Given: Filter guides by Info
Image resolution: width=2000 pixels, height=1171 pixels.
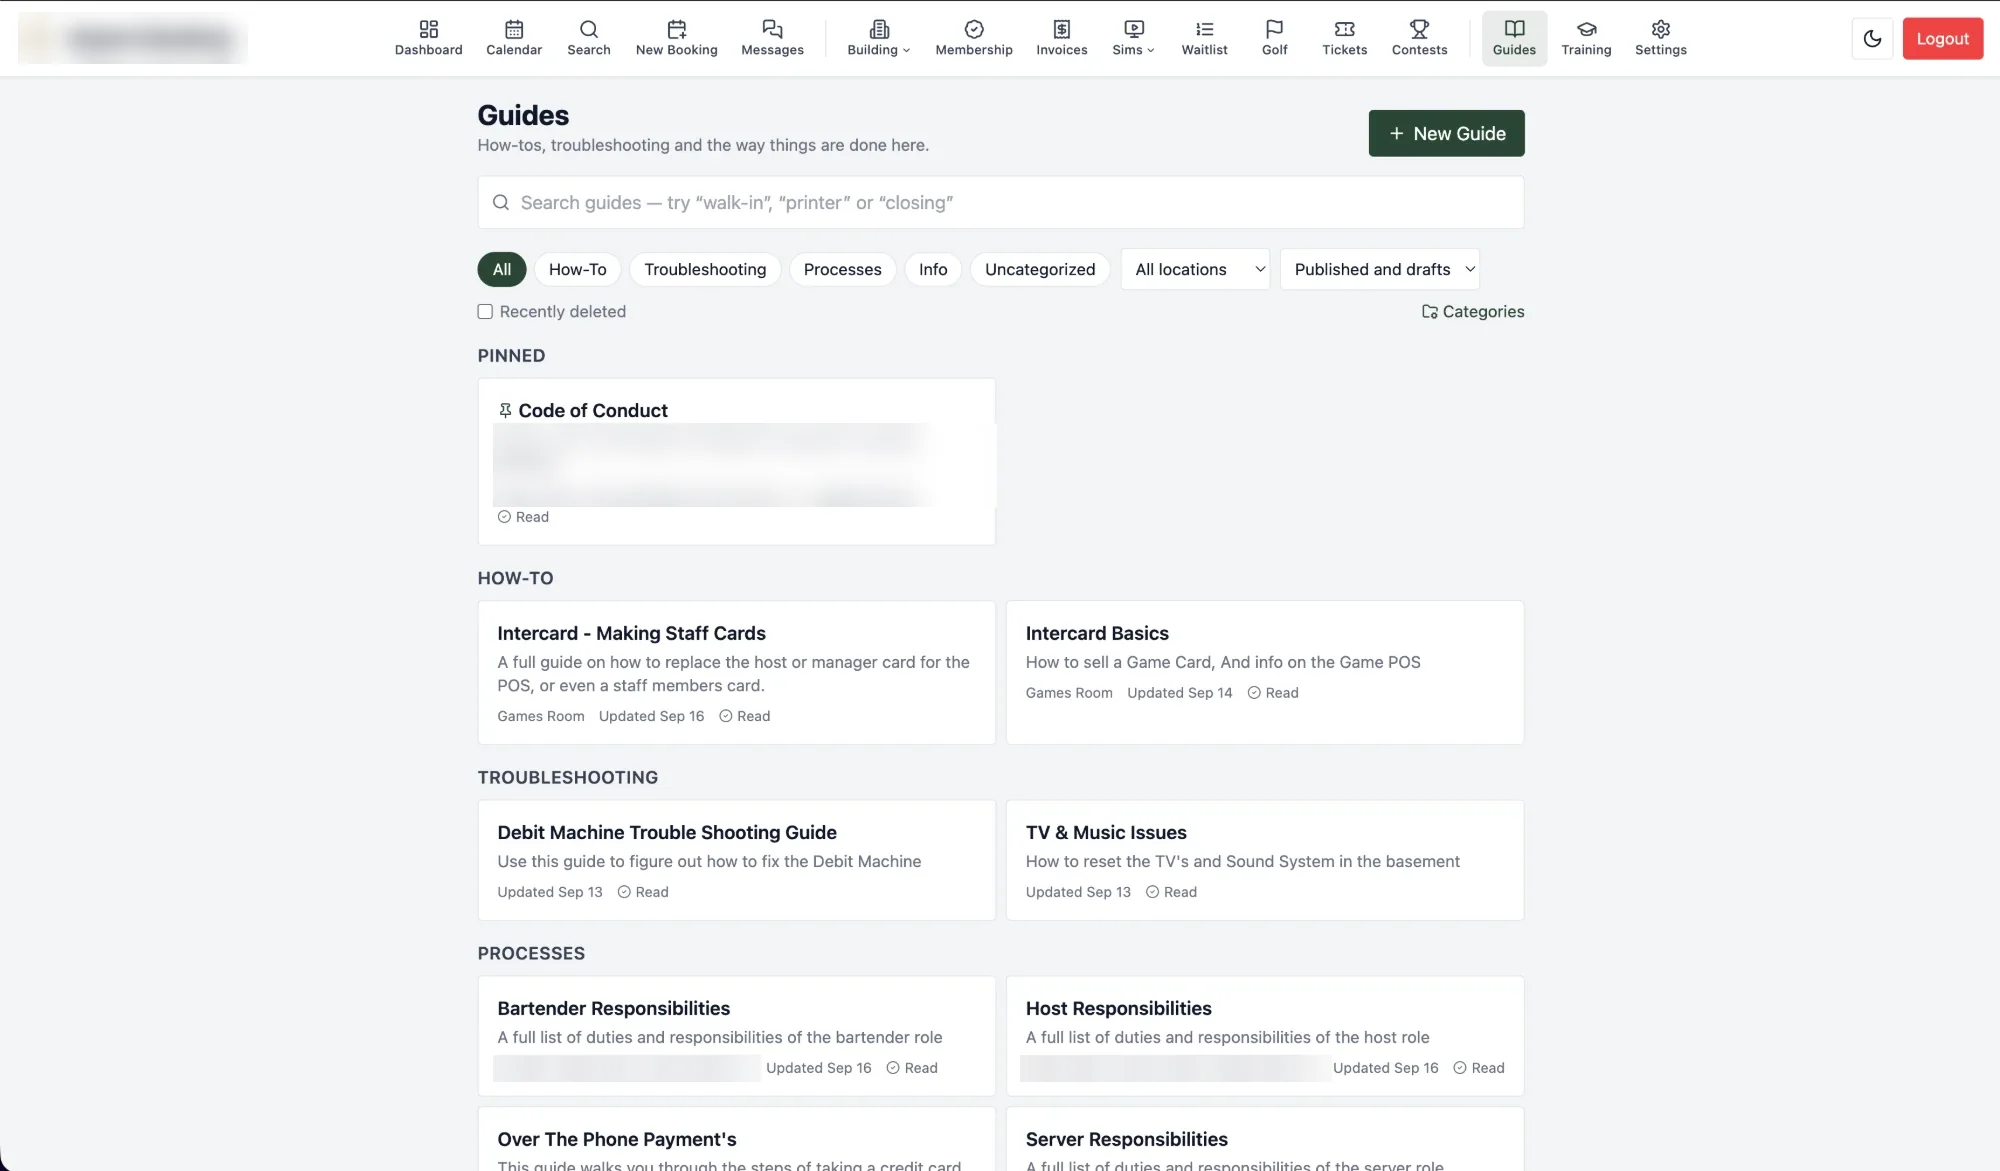Looking at the screenshot, I should tap(933, 270).
